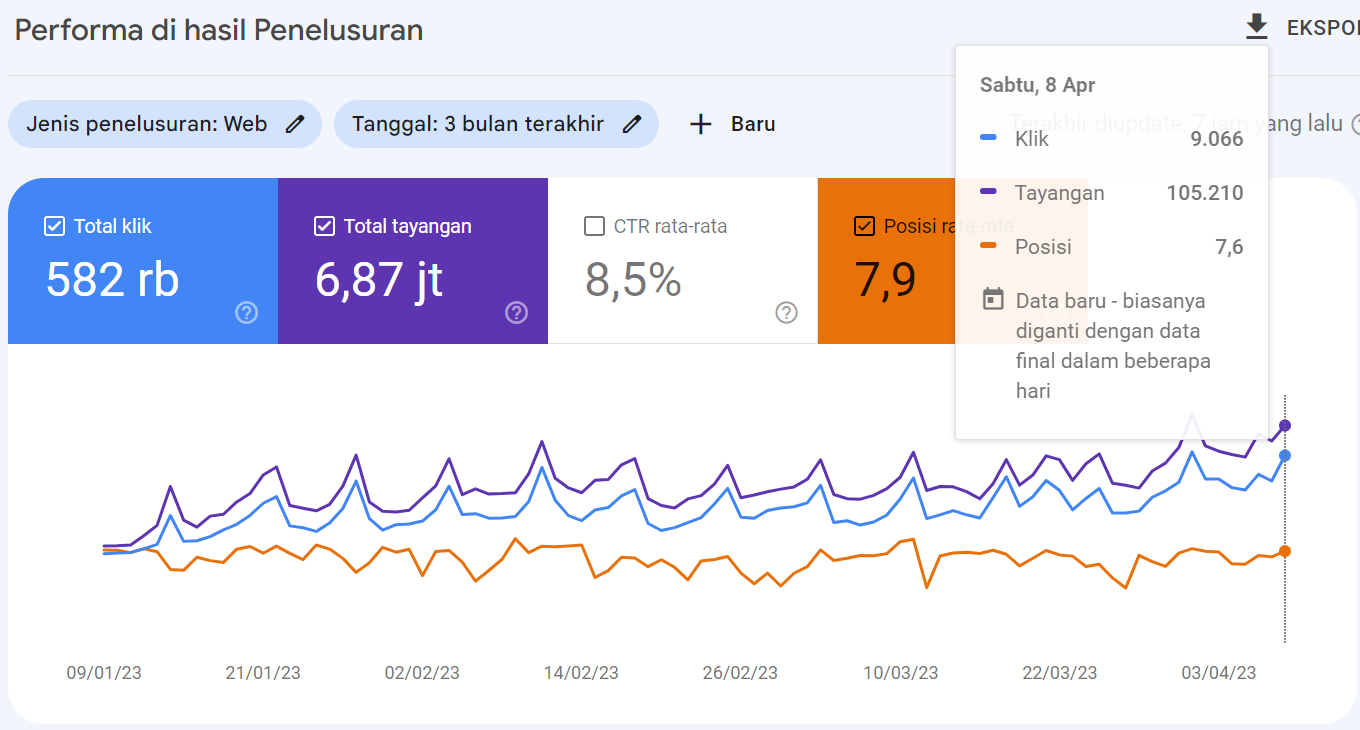Click the 7,6 Posisi value in tooltip
This screenshot has width=1360, height=730.
click(x=1230, y=247)
